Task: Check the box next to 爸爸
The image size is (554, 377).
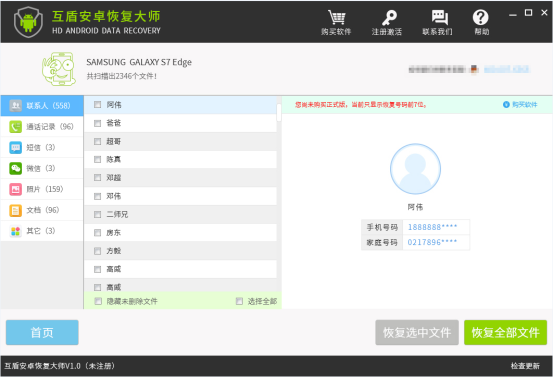Action: pyautogui.click(x=98, y=123)
